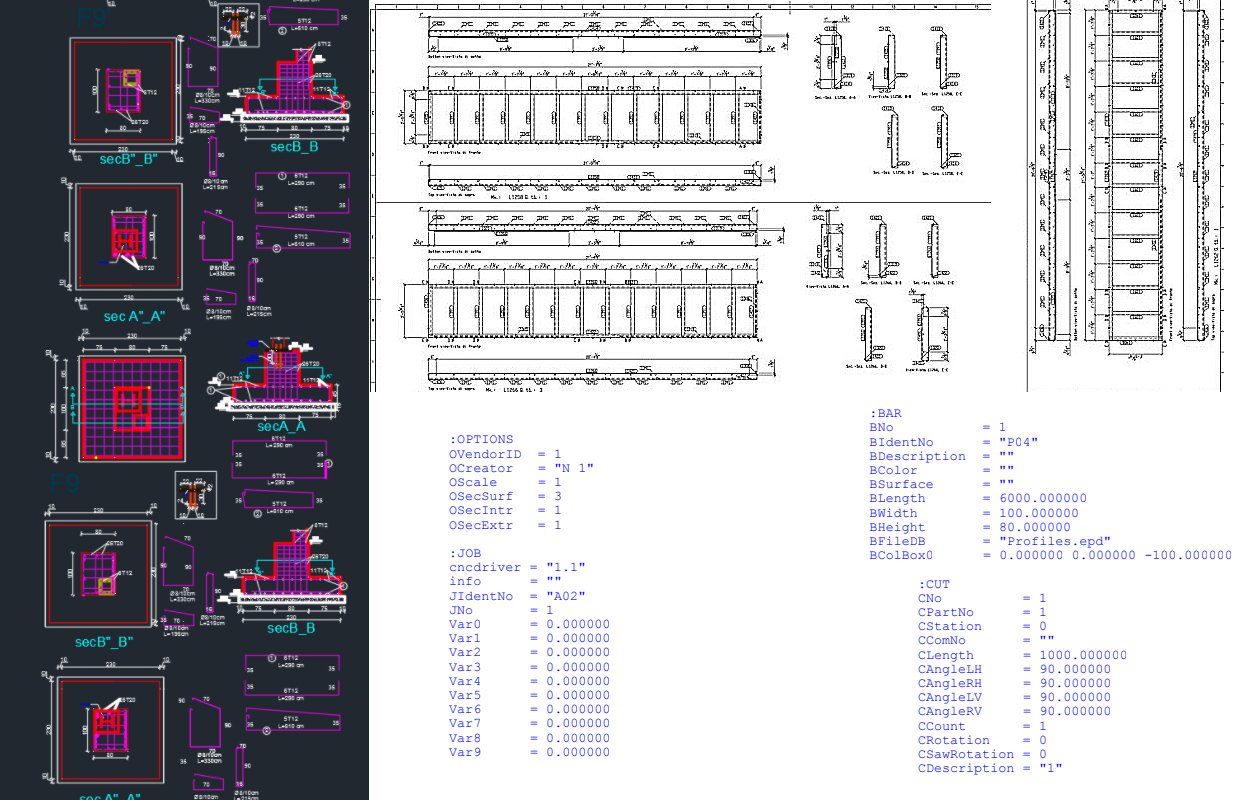
Task: Click the BColBox0 parameter label
Action: pyautogui.click(x=901, y=555)
